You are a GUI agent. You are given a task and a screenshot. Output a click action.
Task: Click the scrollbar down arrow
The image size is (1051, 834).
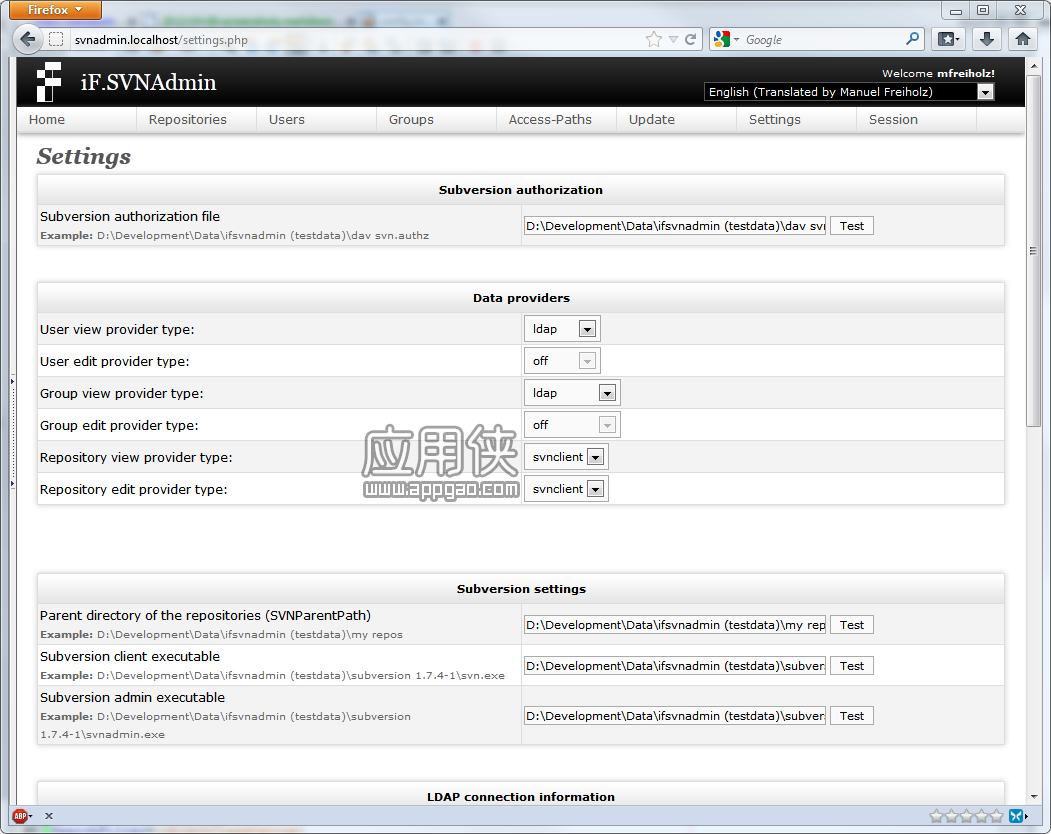pyautogui.click(x=1033, y=796)
